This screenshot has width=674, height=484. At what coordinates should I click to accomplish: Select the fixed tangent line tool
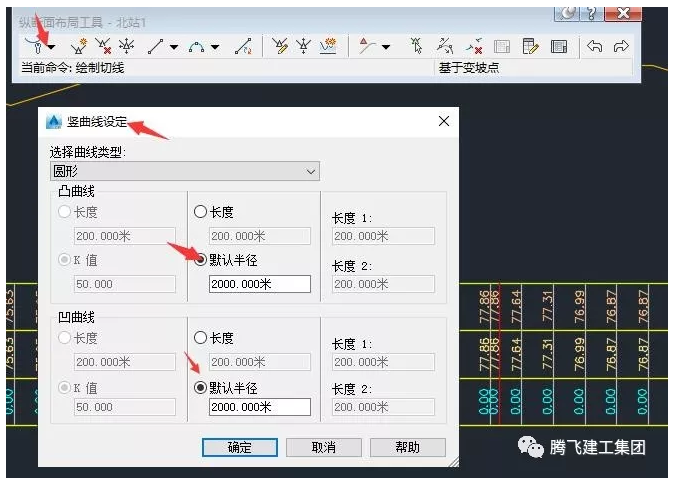pyautogui.click(x=155, y=46)
